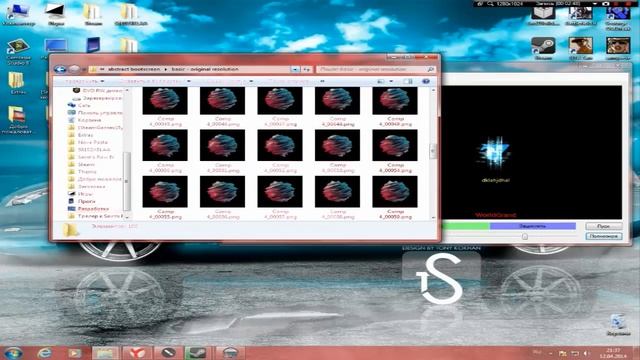This screenshot has height=360, width=640.
Task: Open the view options dropdown arrow
Action: 391,81
